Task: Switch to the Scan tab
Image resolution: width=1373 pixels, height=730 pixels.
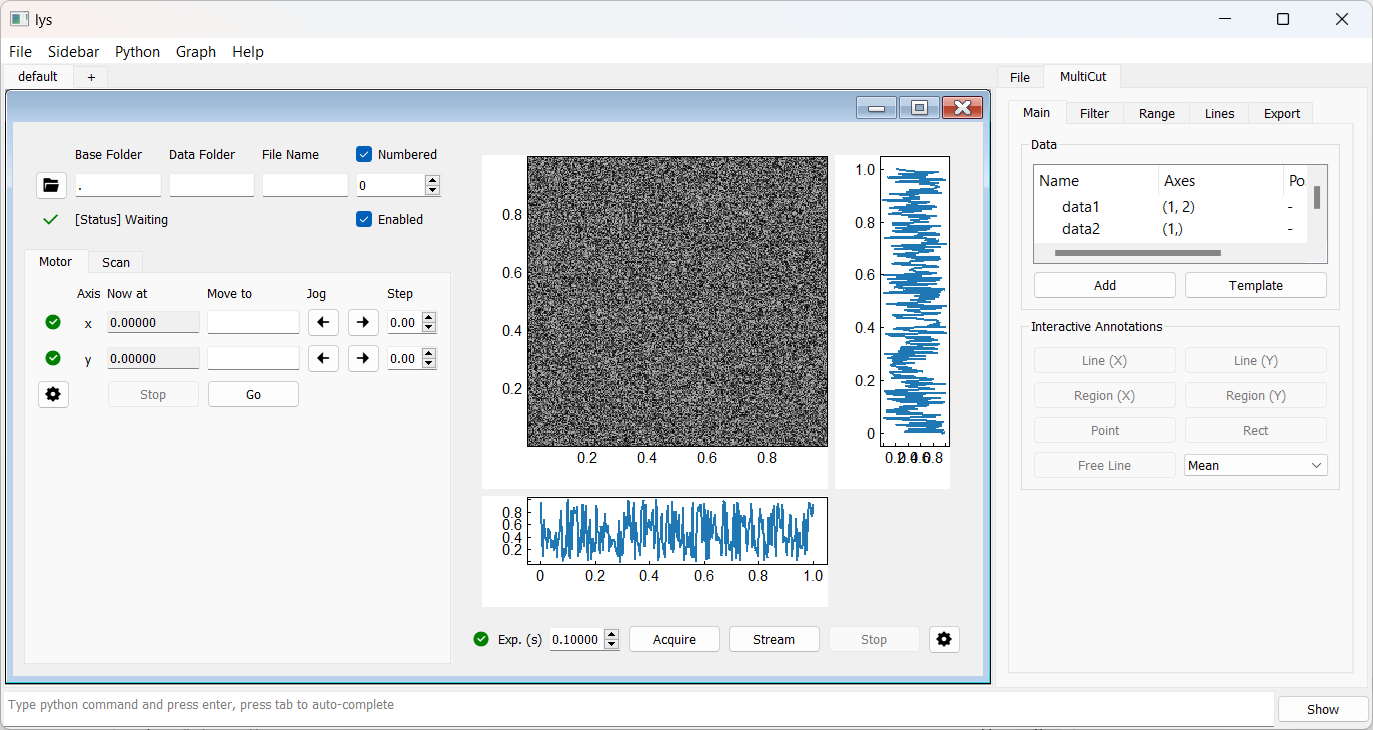Action: [x=116, y=262]
